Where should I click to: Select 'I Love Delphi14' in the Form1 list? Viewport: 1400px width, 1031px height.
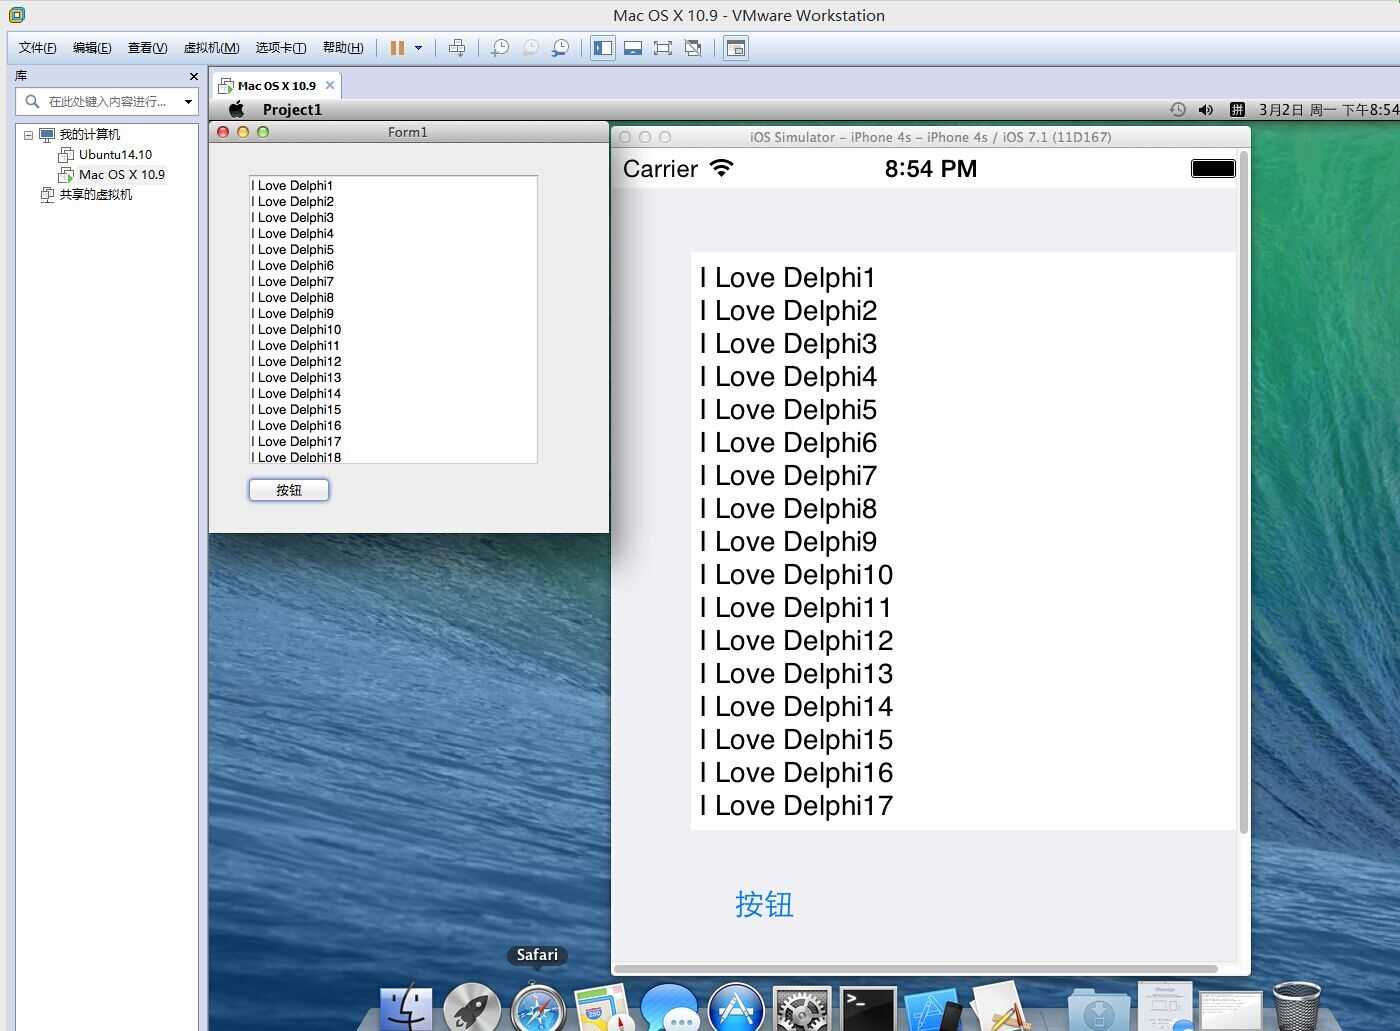pyautogui.click(x=296, y=393)
